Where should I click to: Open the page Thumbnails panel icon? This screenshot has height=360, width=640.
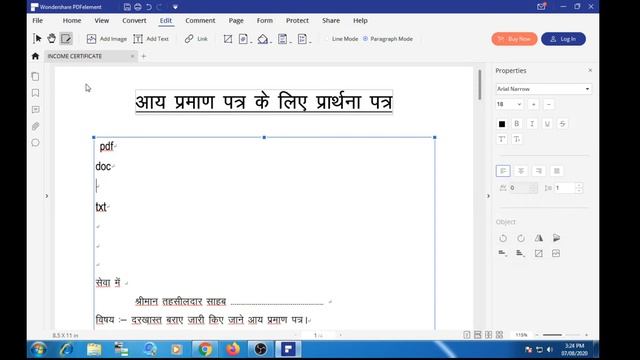coord(36,76)
